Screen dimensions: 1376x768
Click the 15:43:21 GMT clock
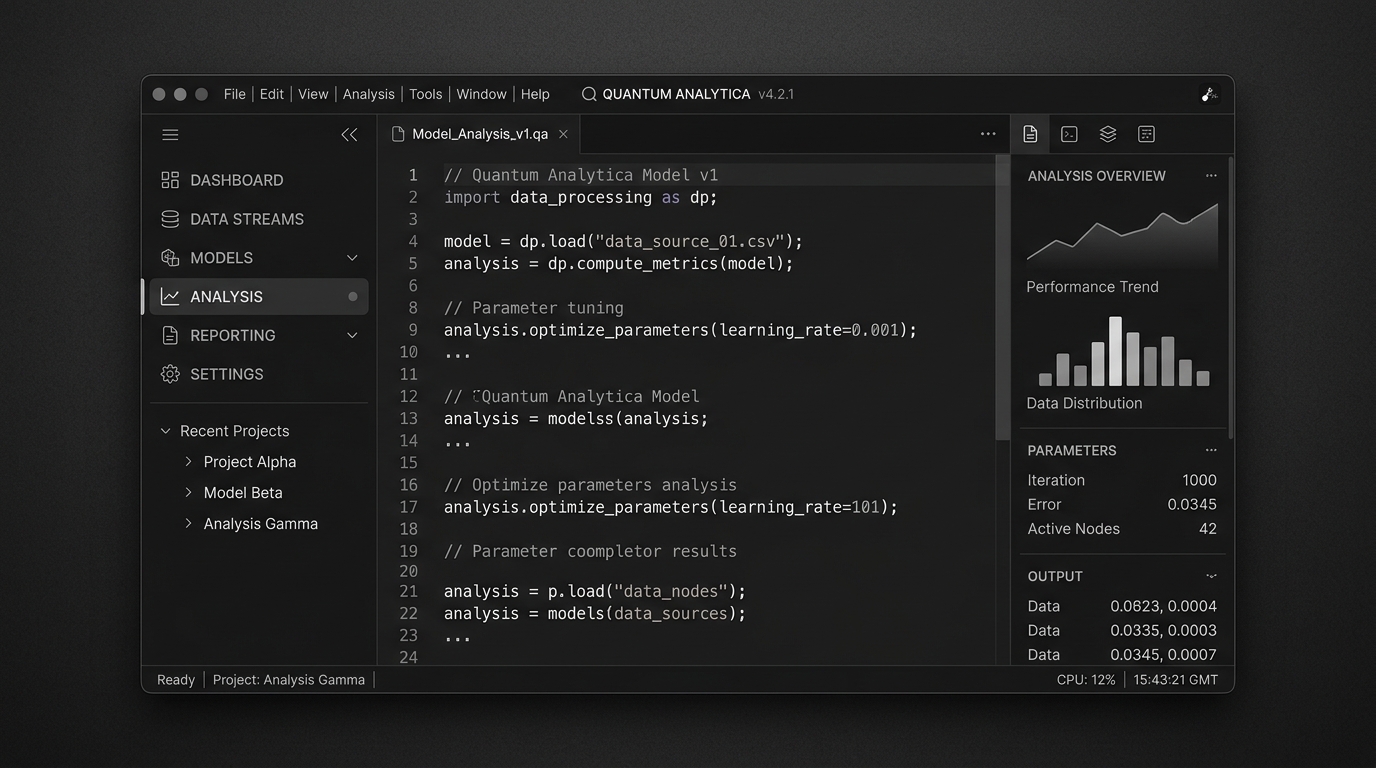tap(1176, 680)
